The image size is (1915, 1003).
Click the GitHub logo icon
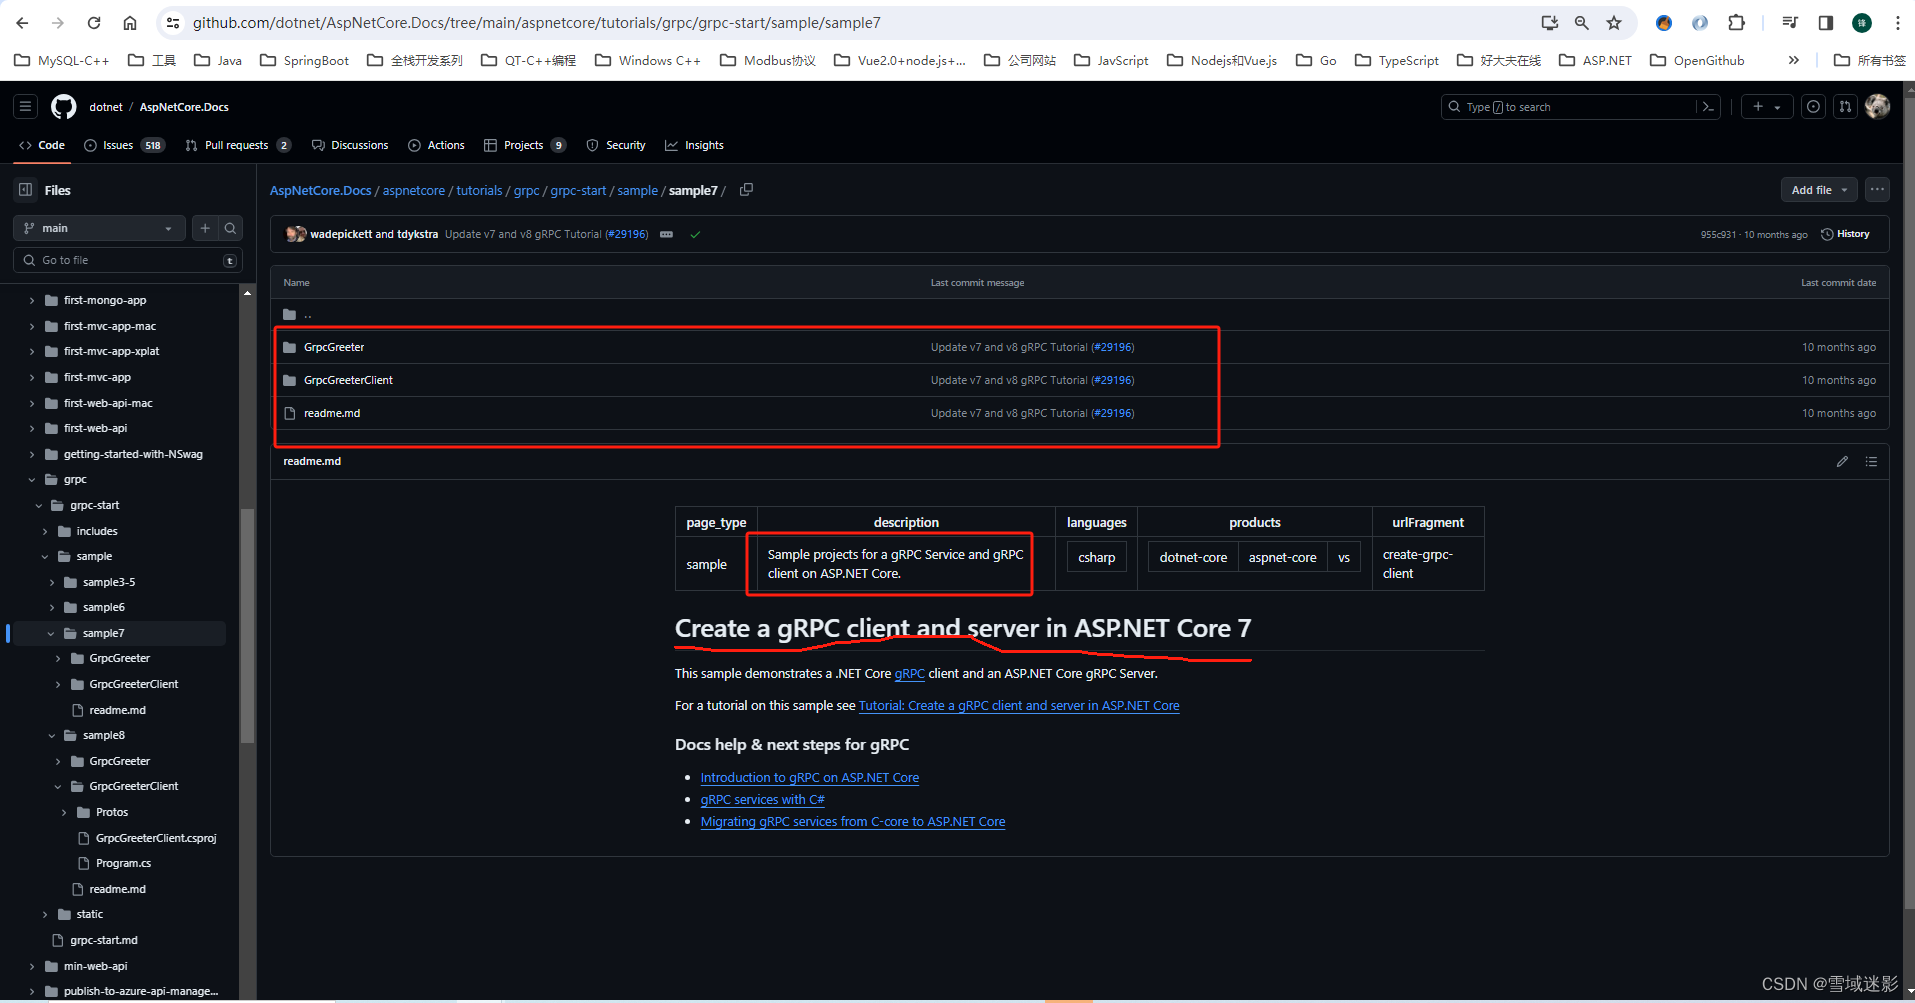pyautogui.click(x=62, y=106)
